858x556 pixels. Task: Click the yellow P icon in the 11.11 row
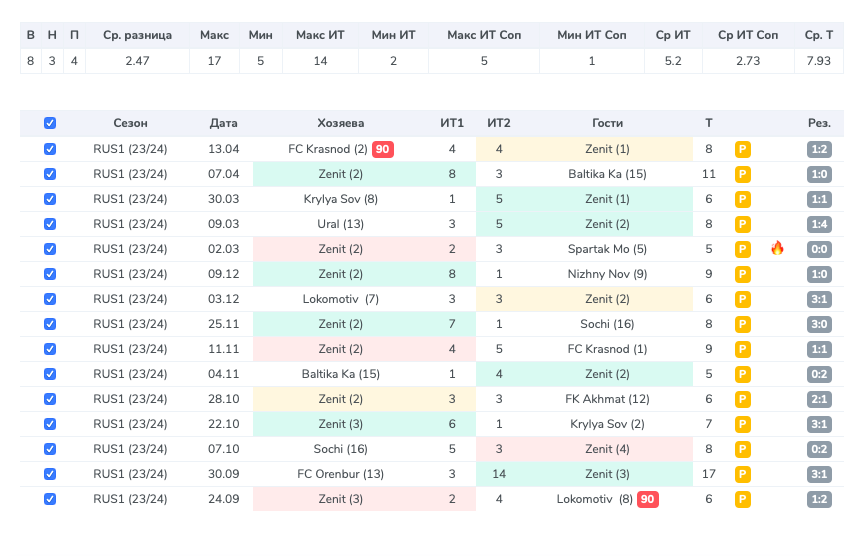(743, 349)
